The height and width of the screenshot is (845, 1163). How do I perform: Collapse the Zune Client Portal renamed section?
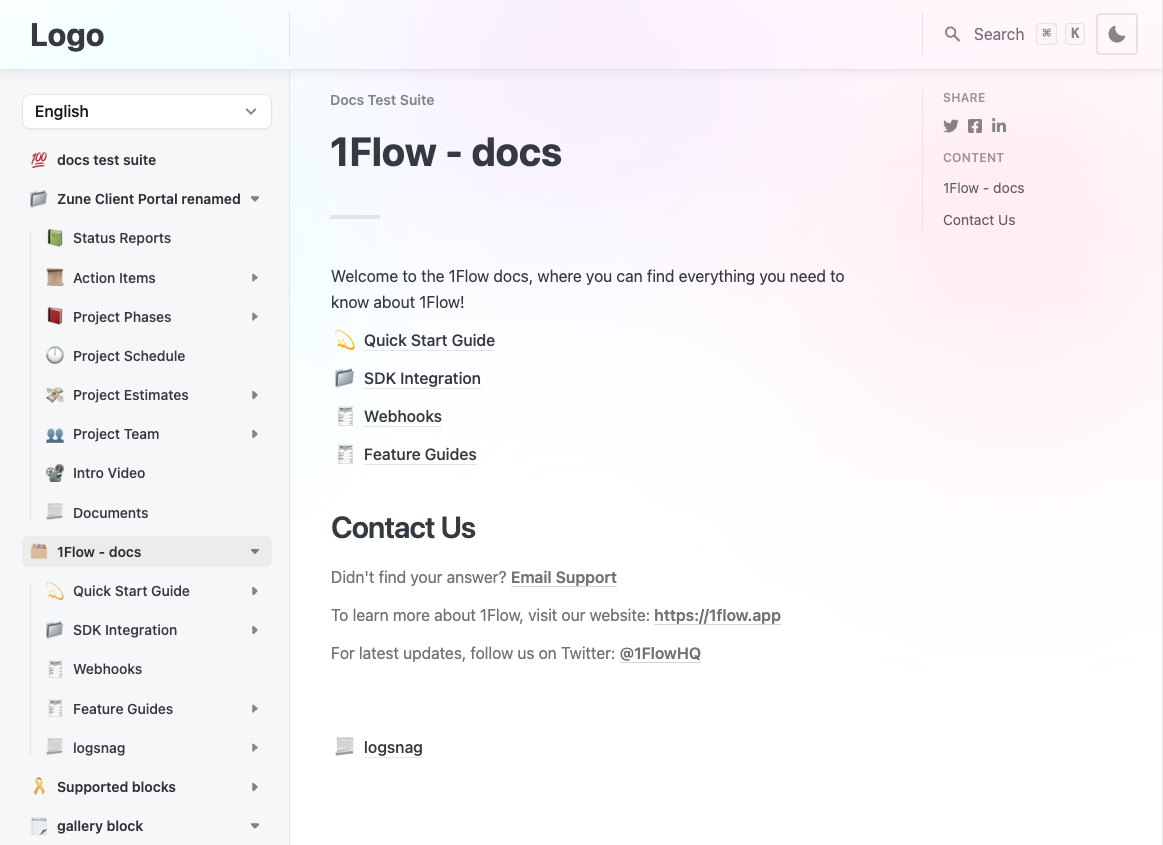coord(255,199)
